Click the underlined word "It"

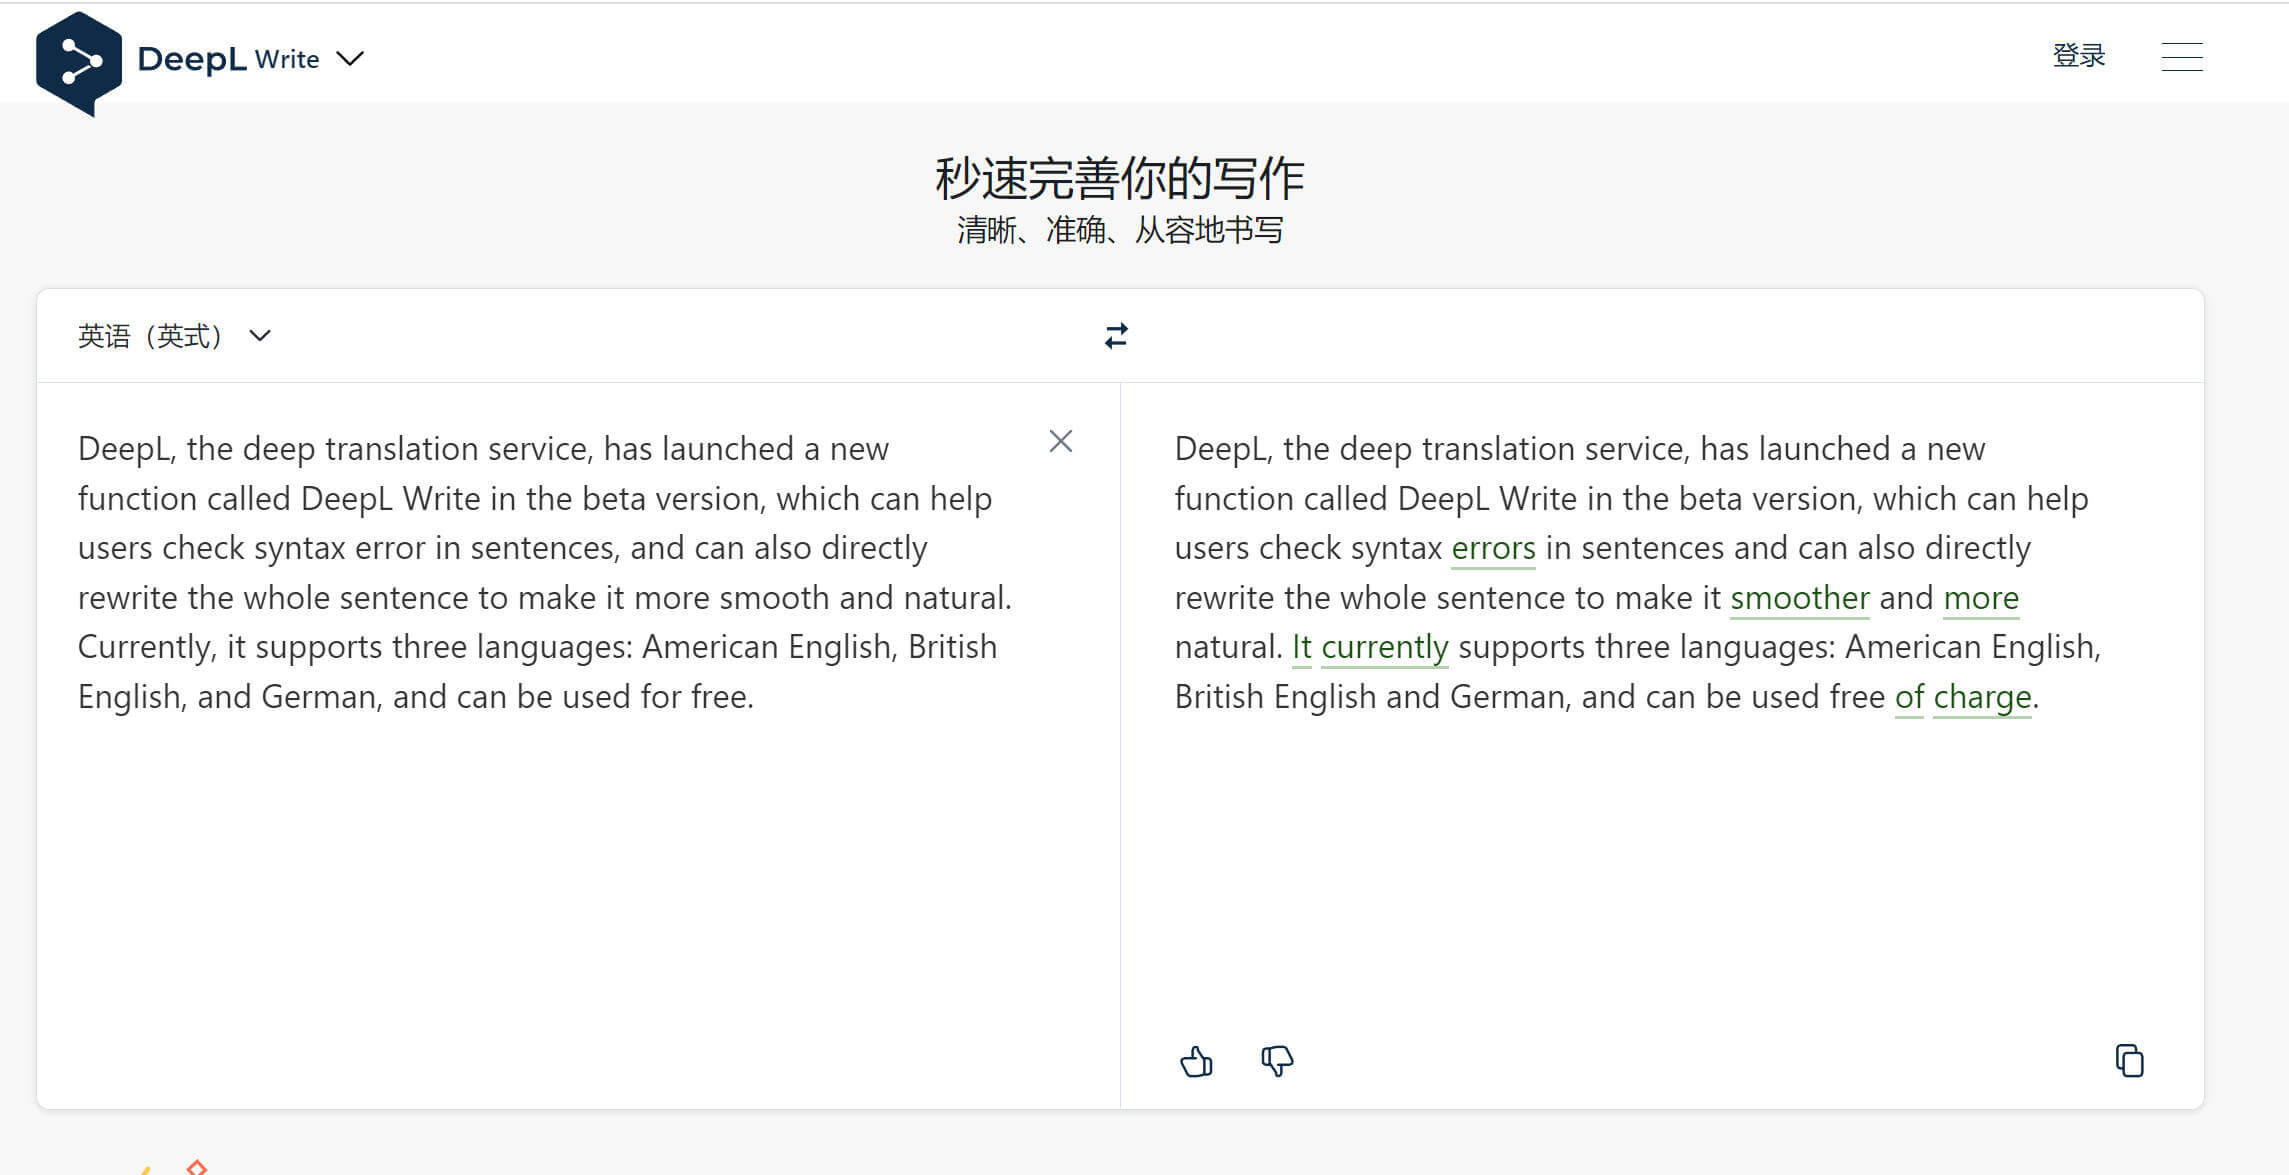pos(1301,647)
